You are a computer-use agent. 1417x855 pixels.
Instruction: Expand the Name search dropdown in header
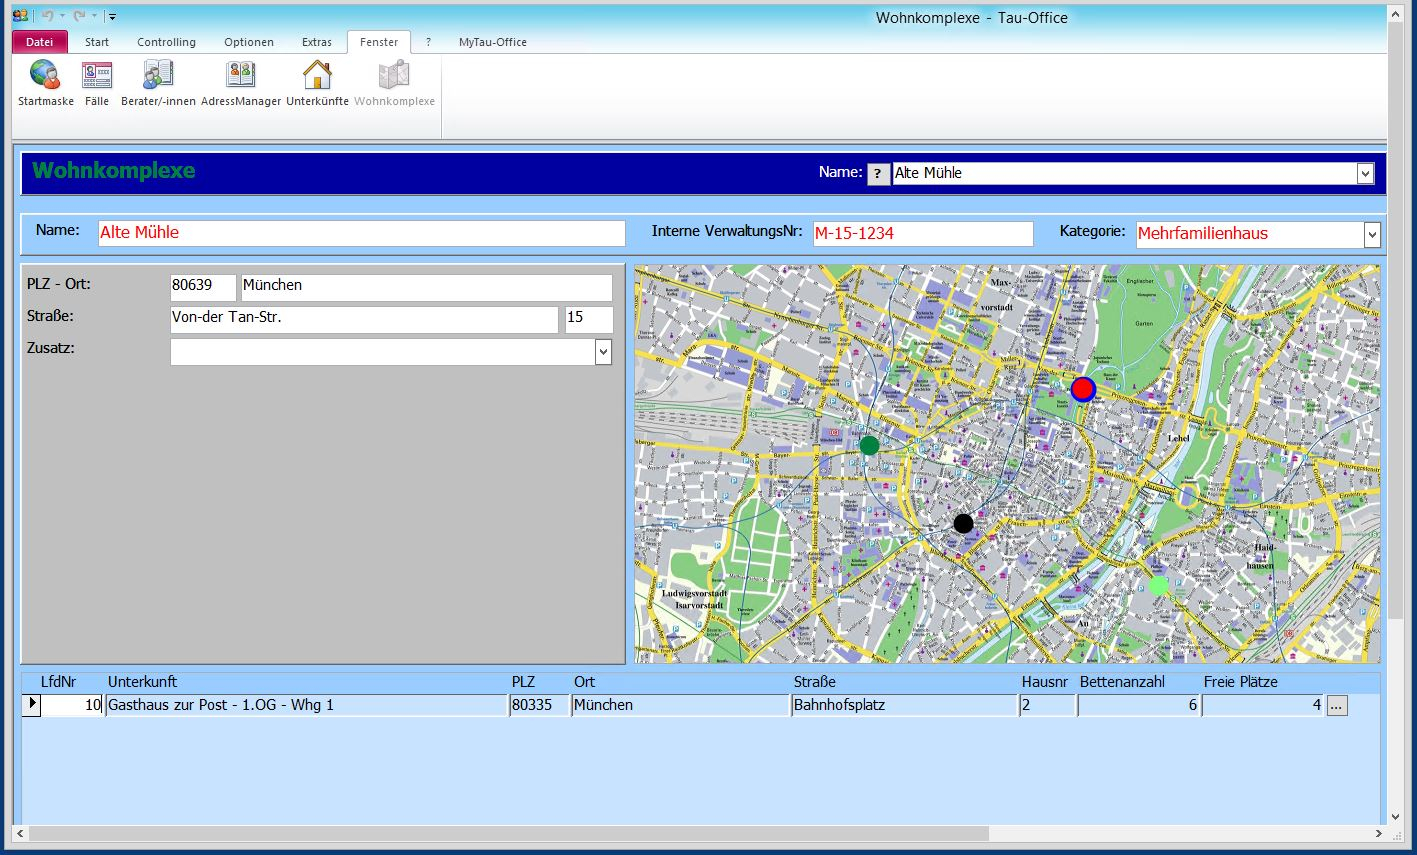click(1365, 174)
